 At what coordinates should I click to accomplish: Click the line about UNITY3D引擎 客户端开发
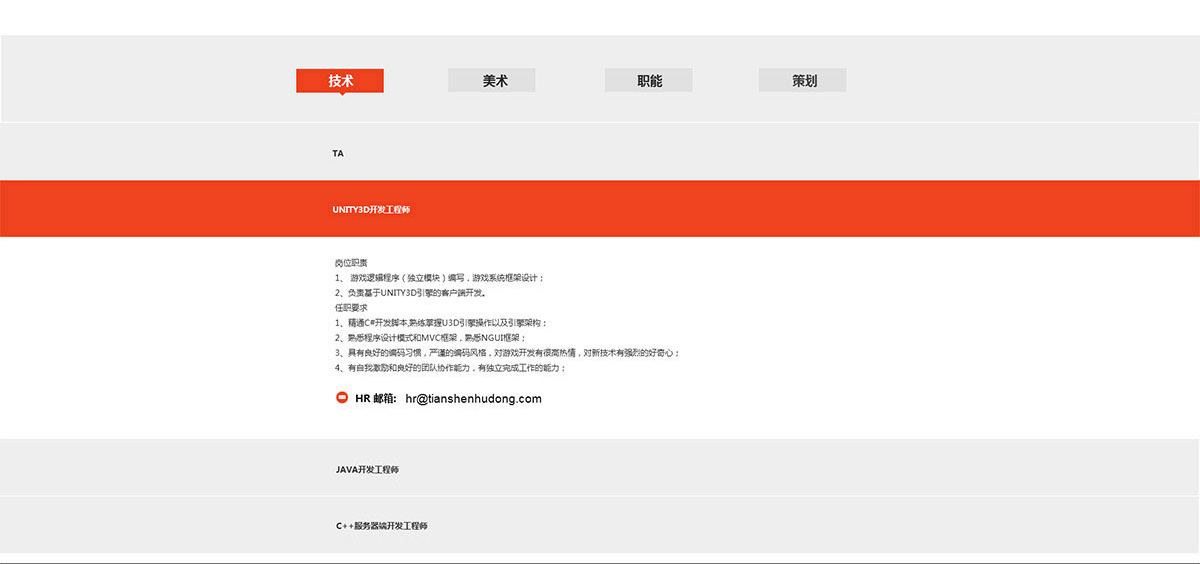coord(410,293)
